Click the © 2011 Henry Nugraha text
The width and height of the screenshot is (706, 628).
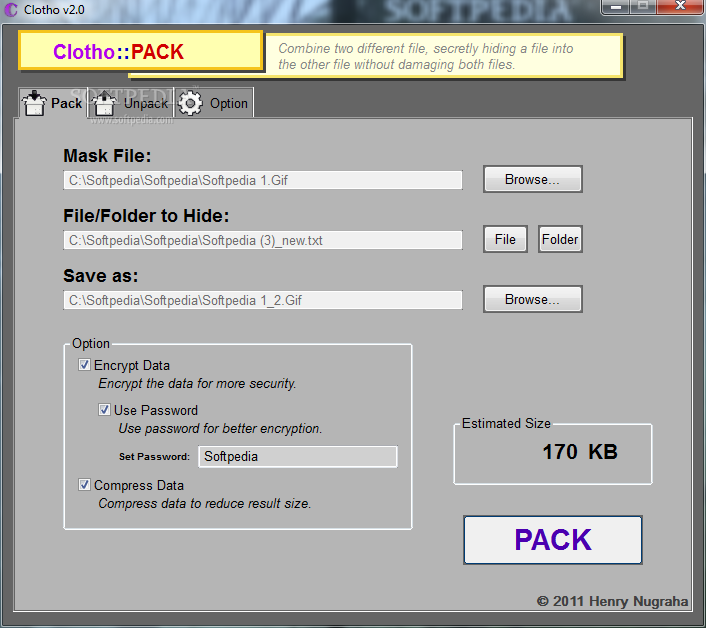point(612,601)
